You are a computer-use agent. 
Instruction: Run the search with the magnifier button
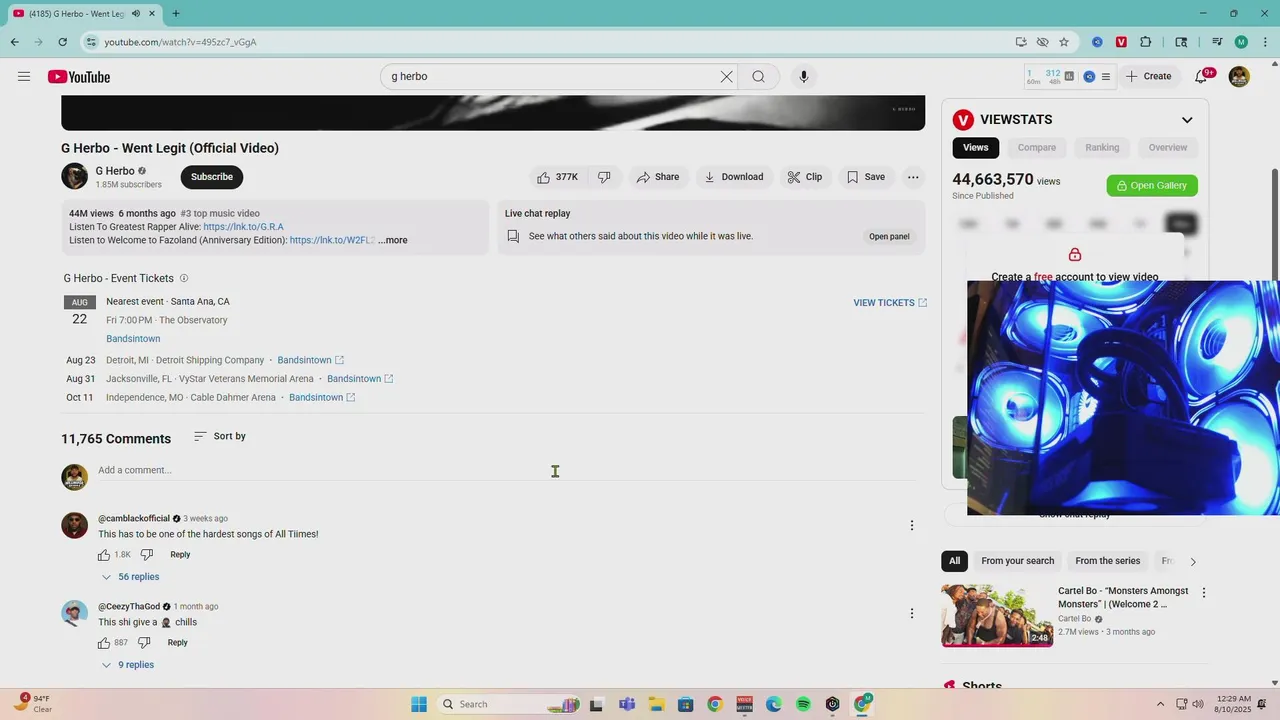[759, 77]
